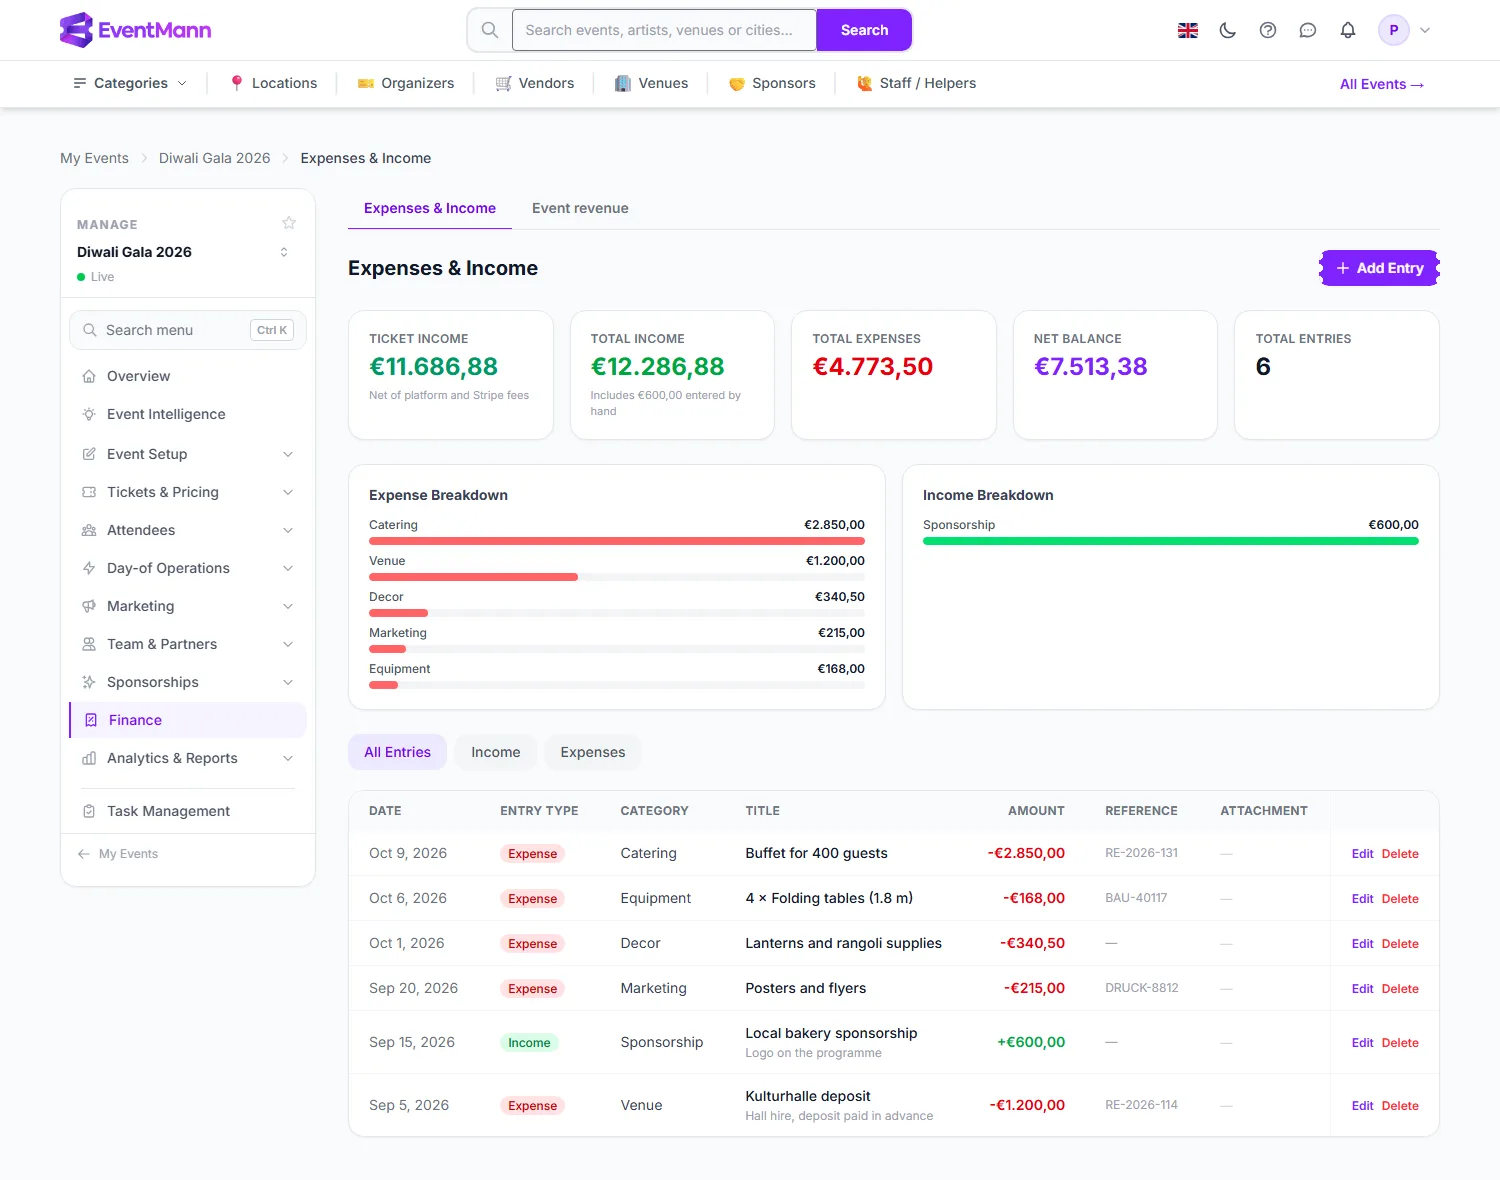
Task: Go to Locations
Action: pyautogui.click(x=273, y=83)
